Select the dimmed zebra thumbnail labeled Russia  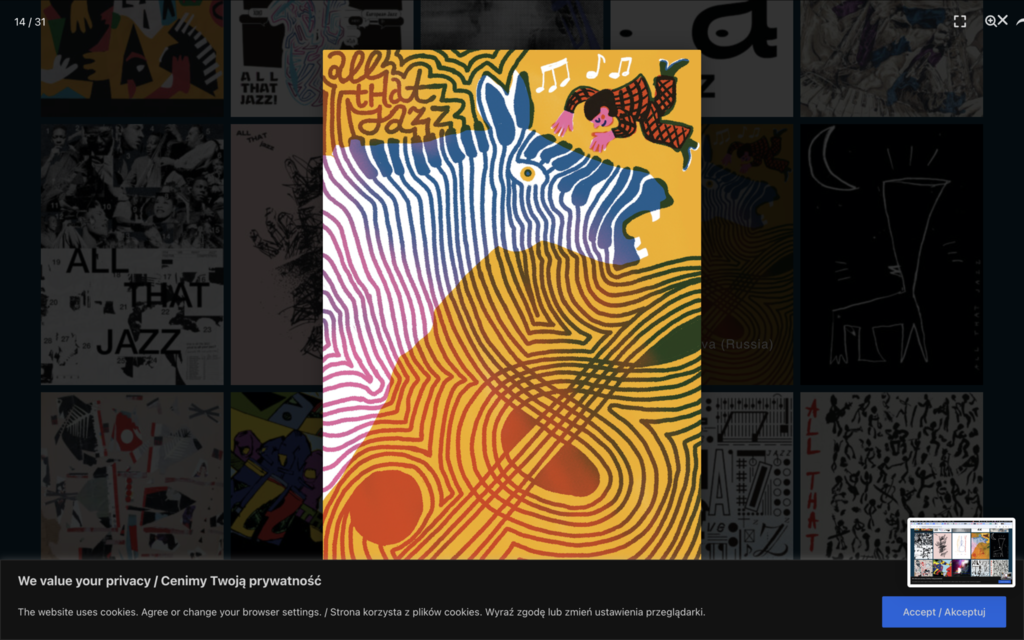click(747, 255)
